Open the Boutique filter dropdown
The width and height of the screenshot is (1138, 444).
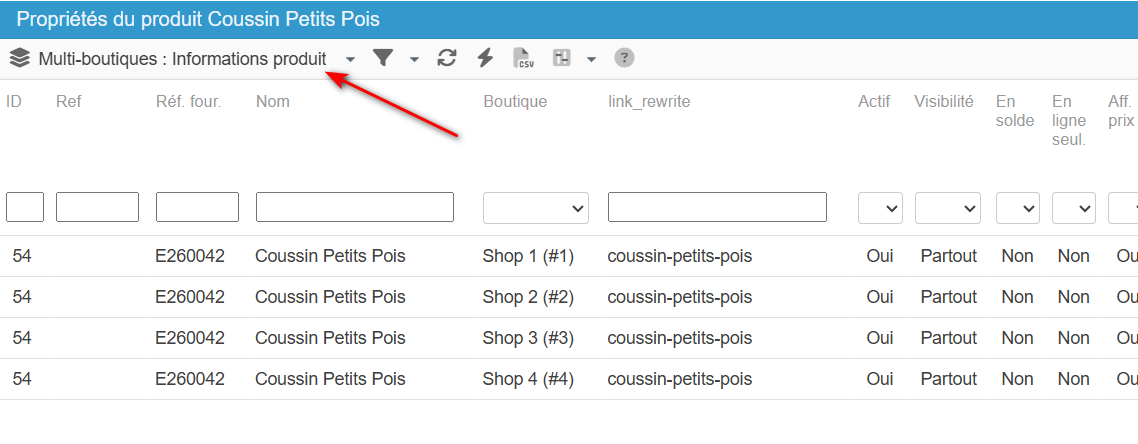[536, 207]
